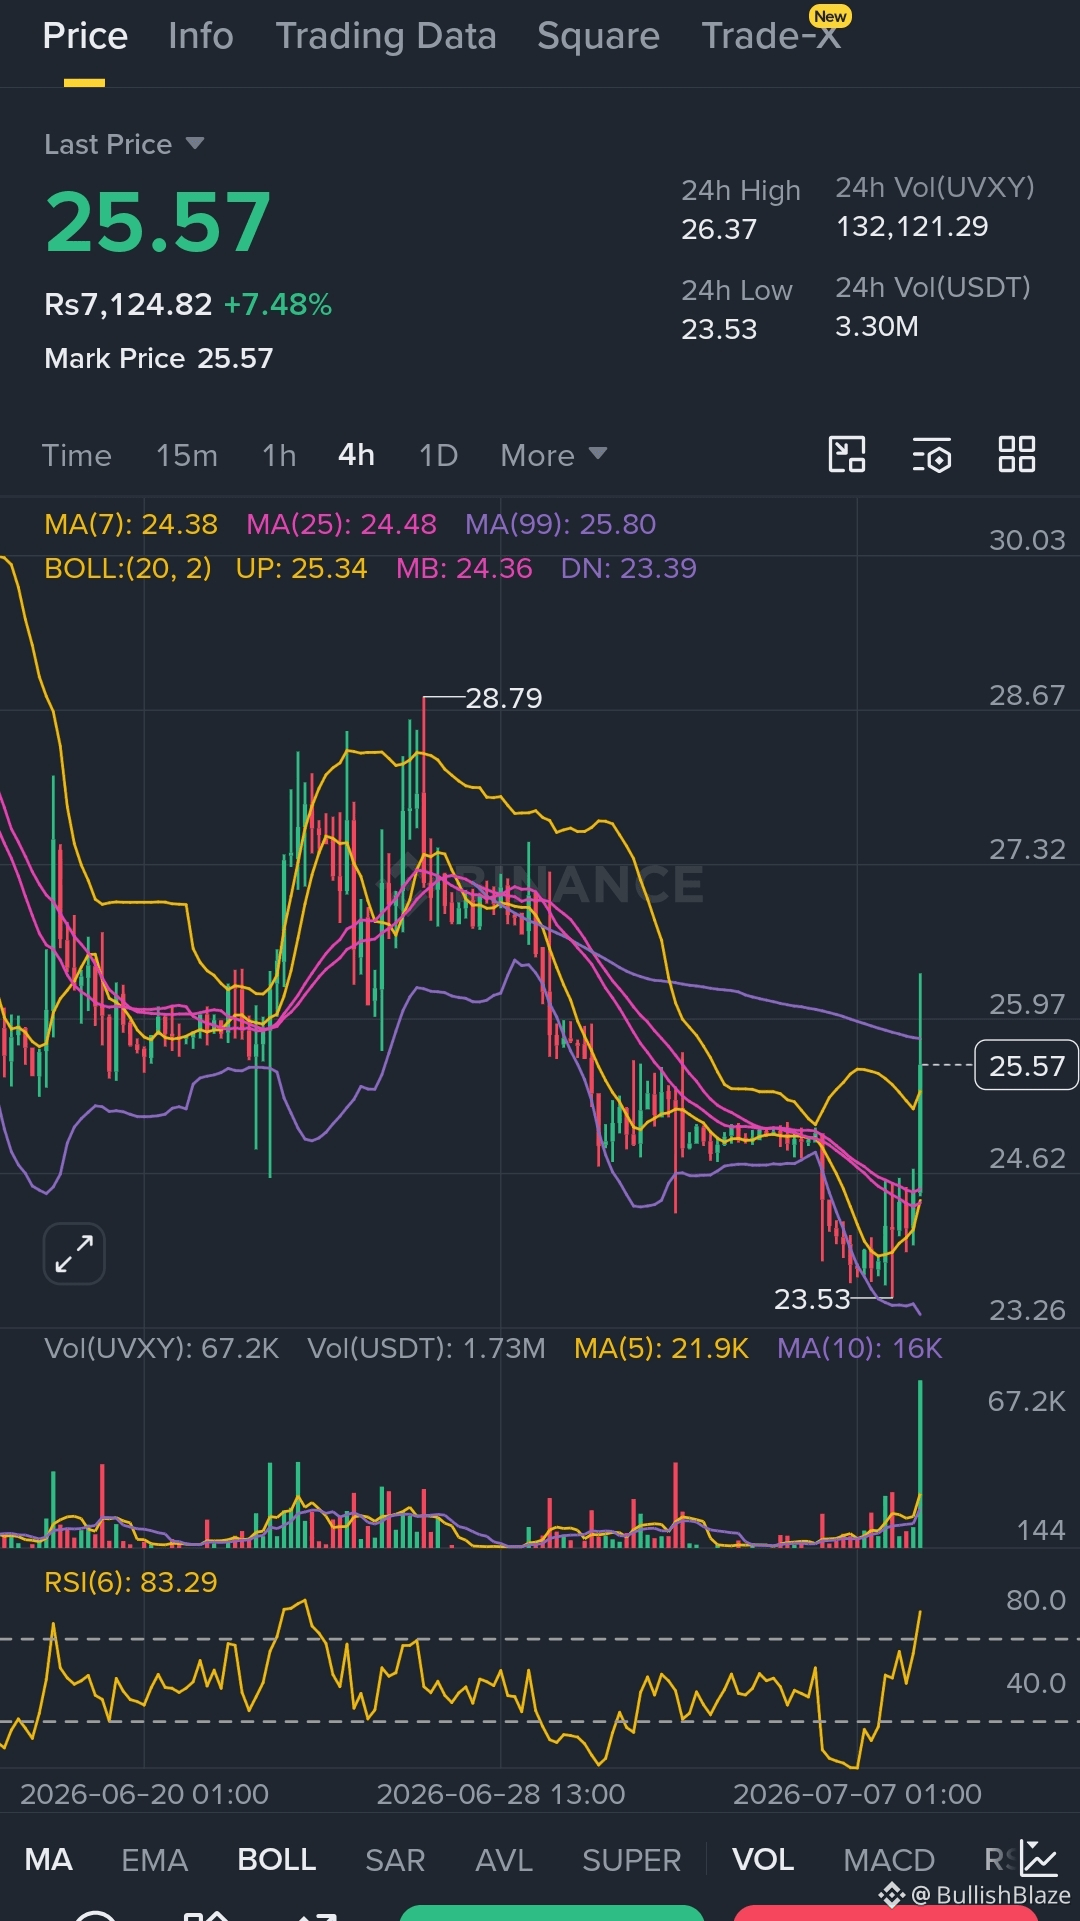Open chart settings list icon
Viewport: 1080px width, 1921px height.
click(932, 455)
